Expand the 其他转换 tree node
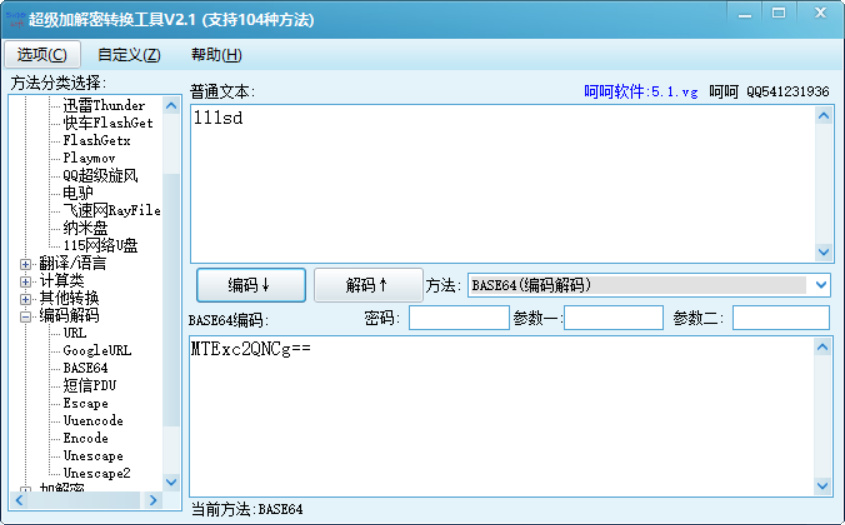This screenshot has width=845, height=525. pyautogui.click(x=25, y=299)
